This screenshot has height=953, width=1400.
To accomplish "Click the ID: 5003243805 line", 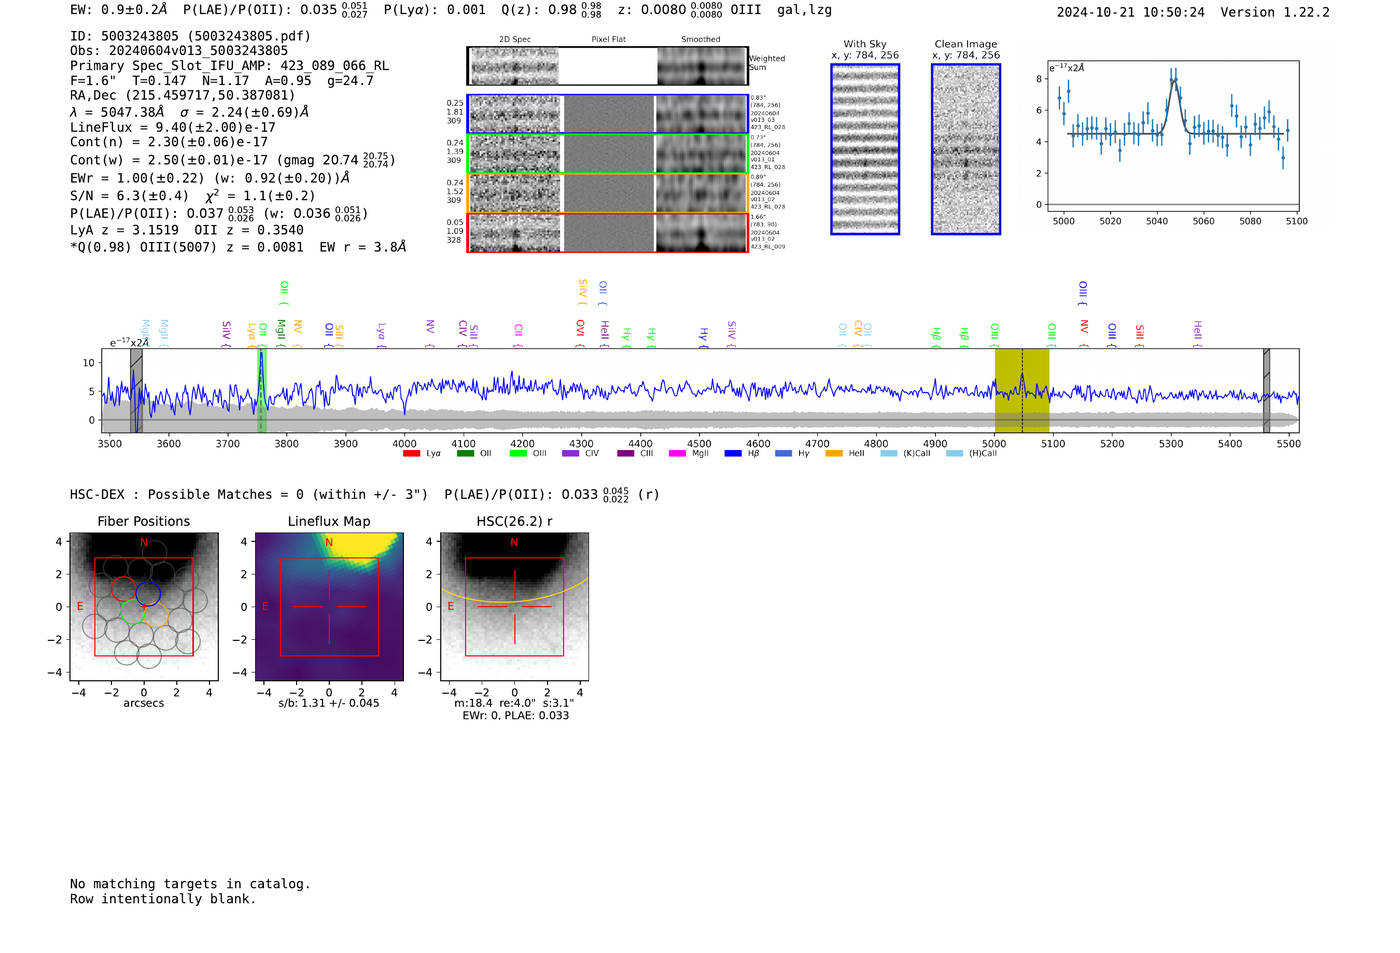I will click(x=190, y=36).
